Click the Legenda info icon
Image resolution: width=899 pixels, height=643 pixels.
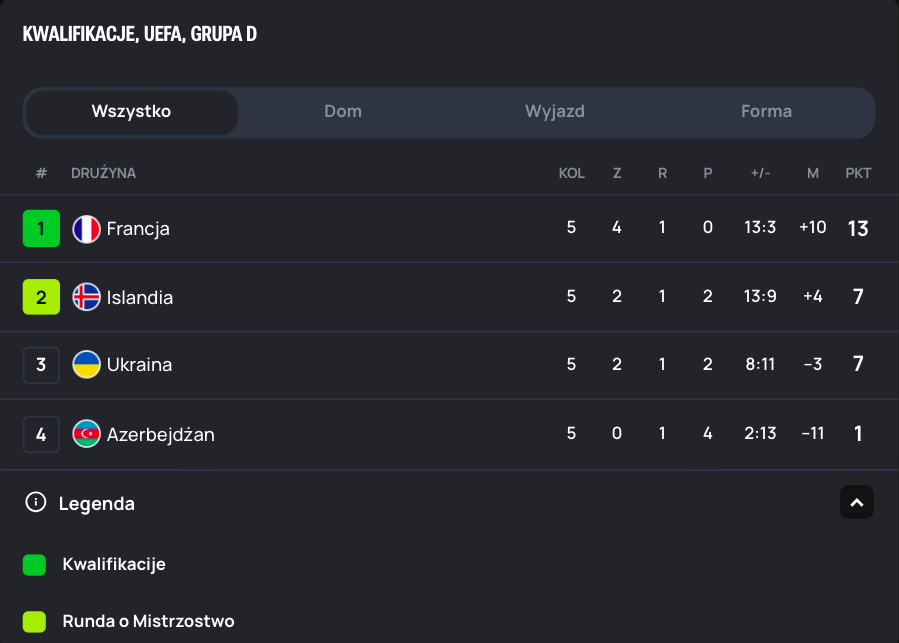[x=36, y=503]
